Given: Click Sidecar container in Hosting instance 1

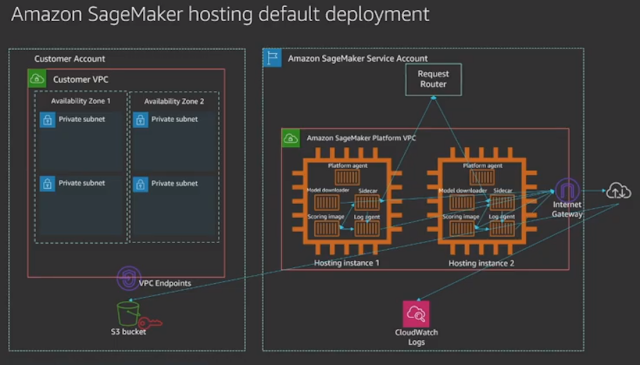Looking at the screenshot, I should pos(367,203).
